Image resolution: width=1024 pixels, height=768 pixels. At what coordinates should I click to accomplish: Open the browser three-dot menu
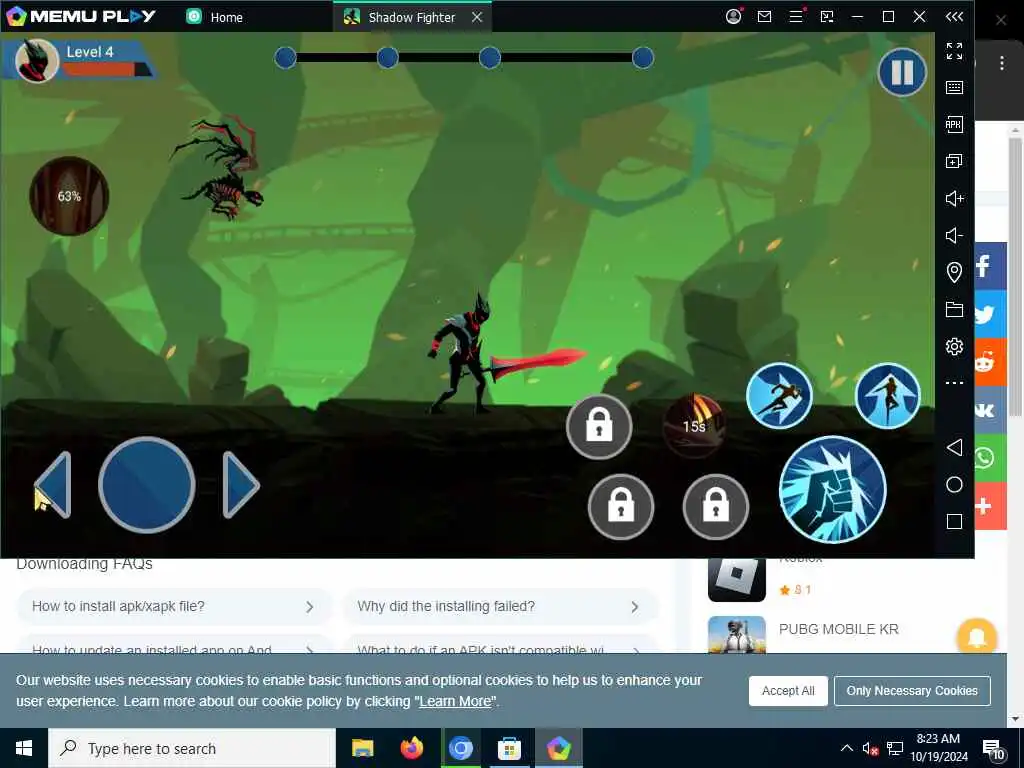pyautogui.click(x=1001, y=63)
